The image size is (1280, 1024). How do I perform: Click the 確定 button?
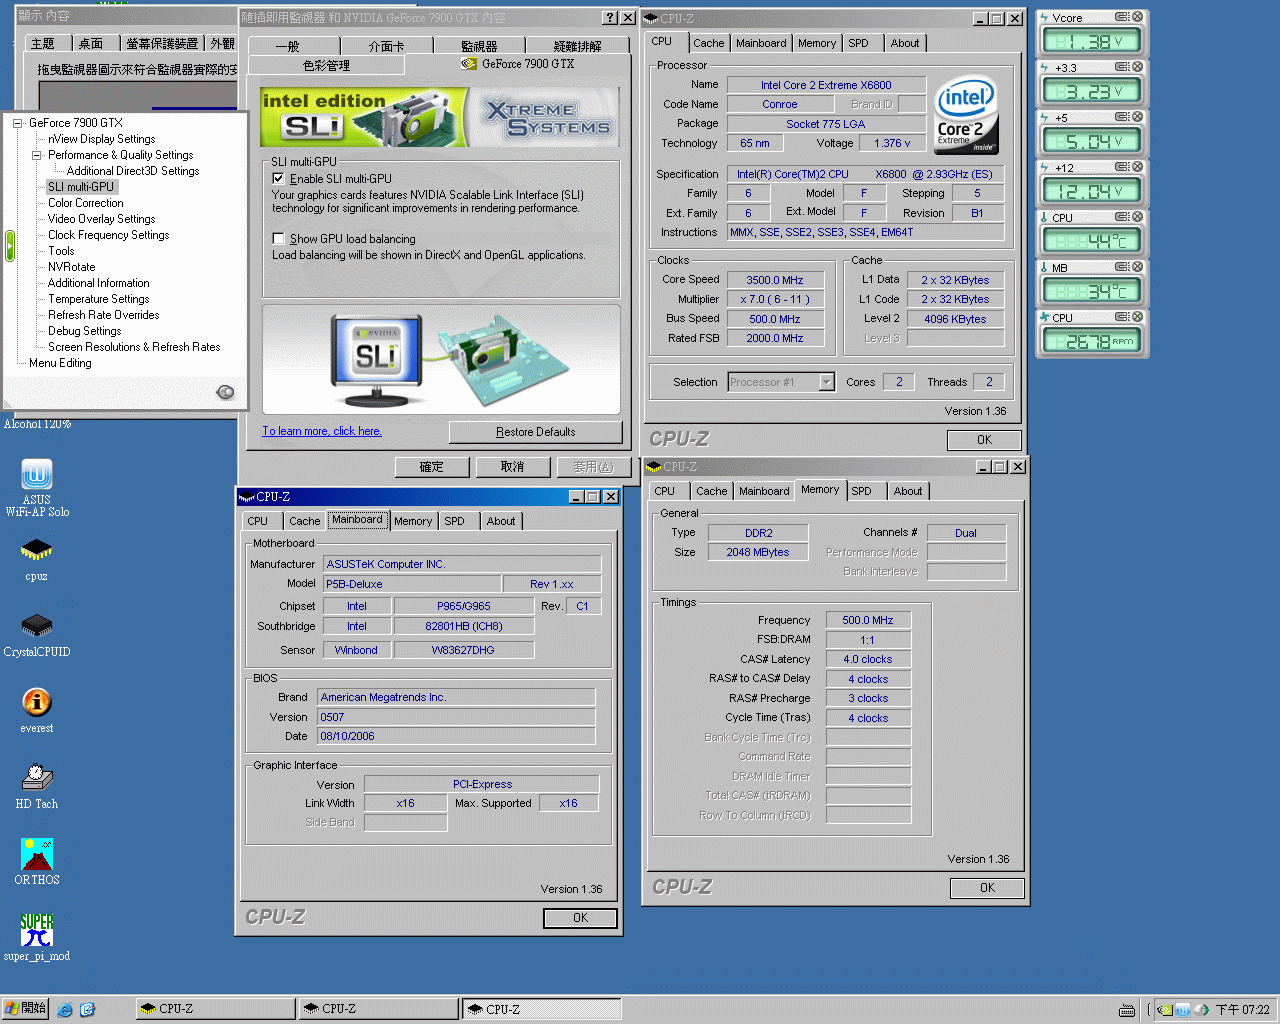point(431,467)
